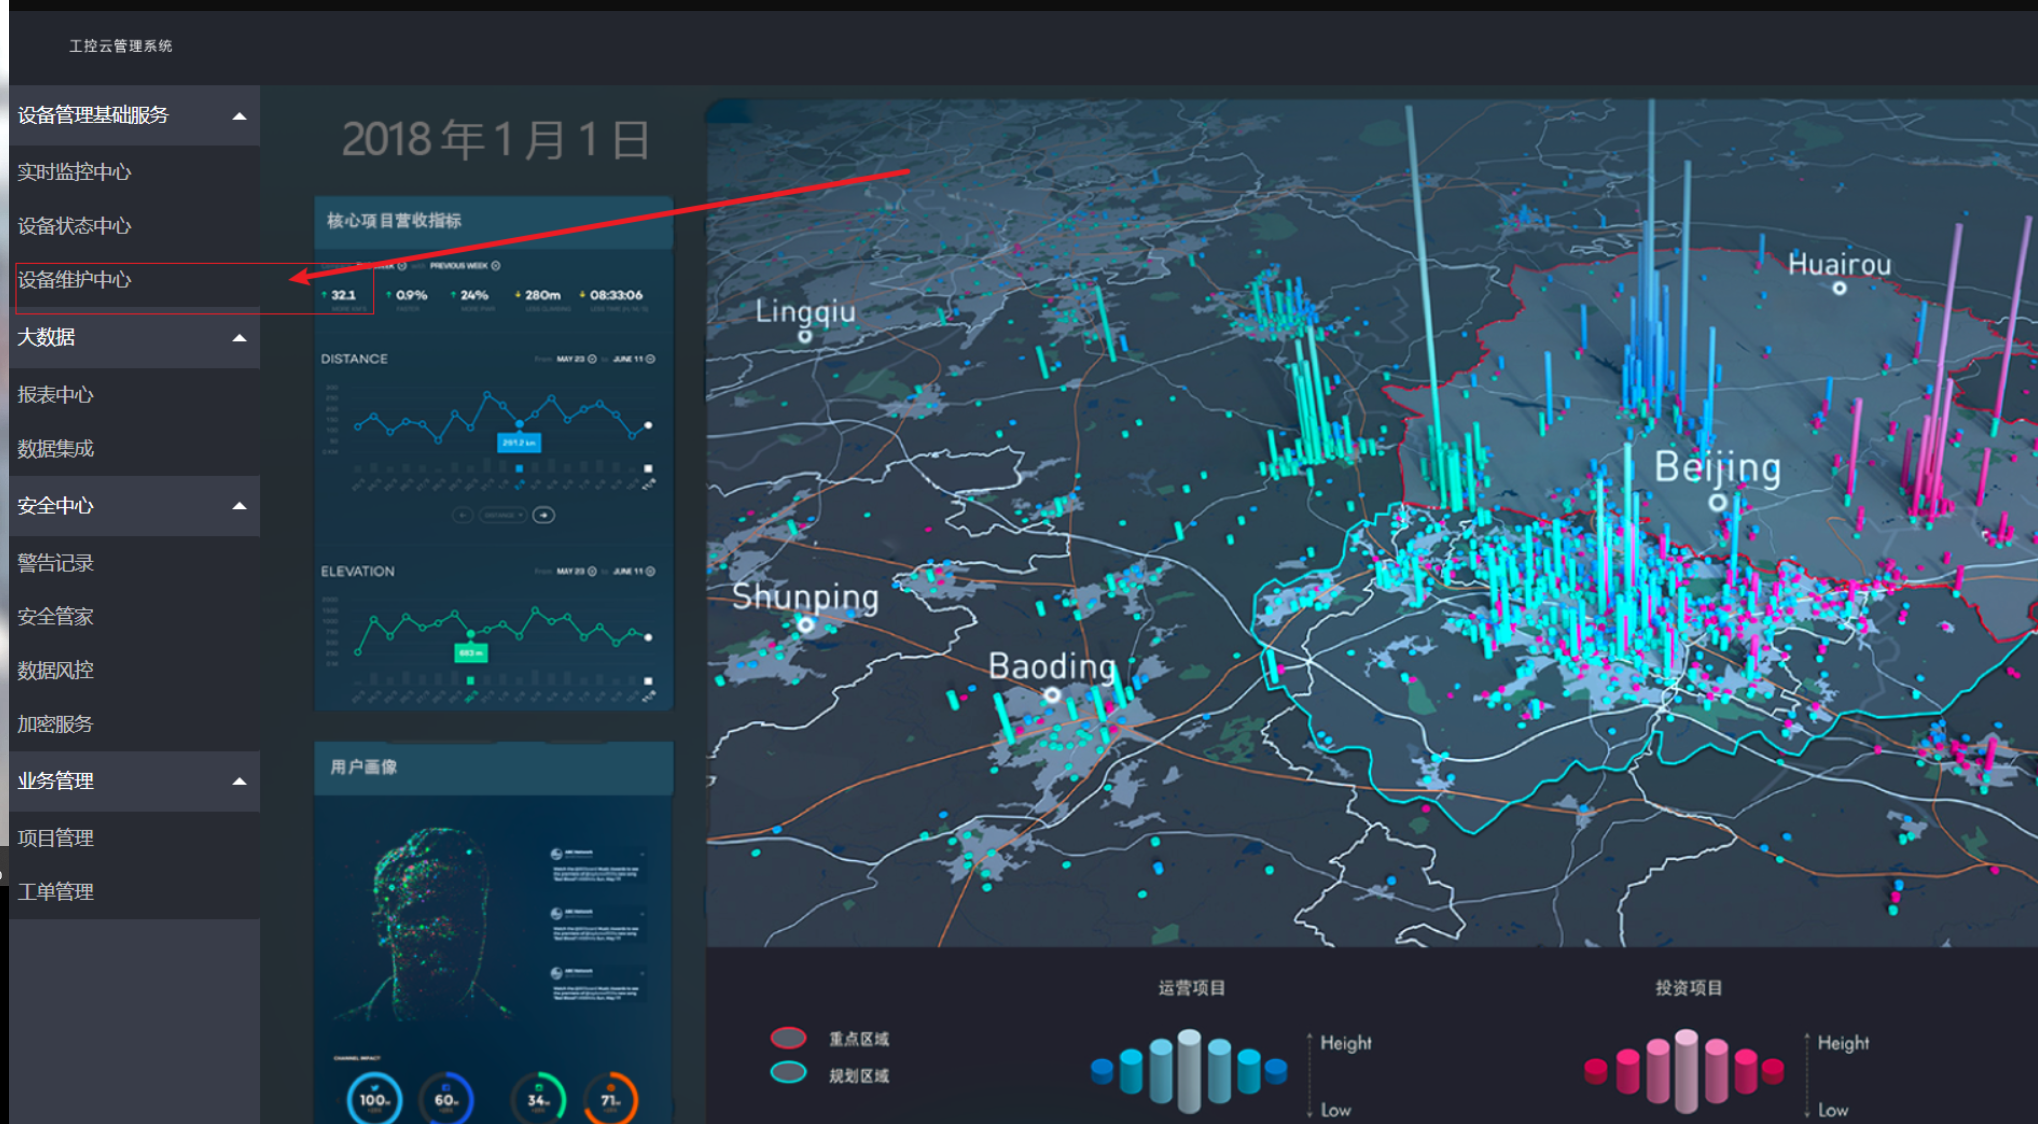Collapse the 安全中心 section
The width and height of the screenshot is (2038, 1124).
[239, 506]
